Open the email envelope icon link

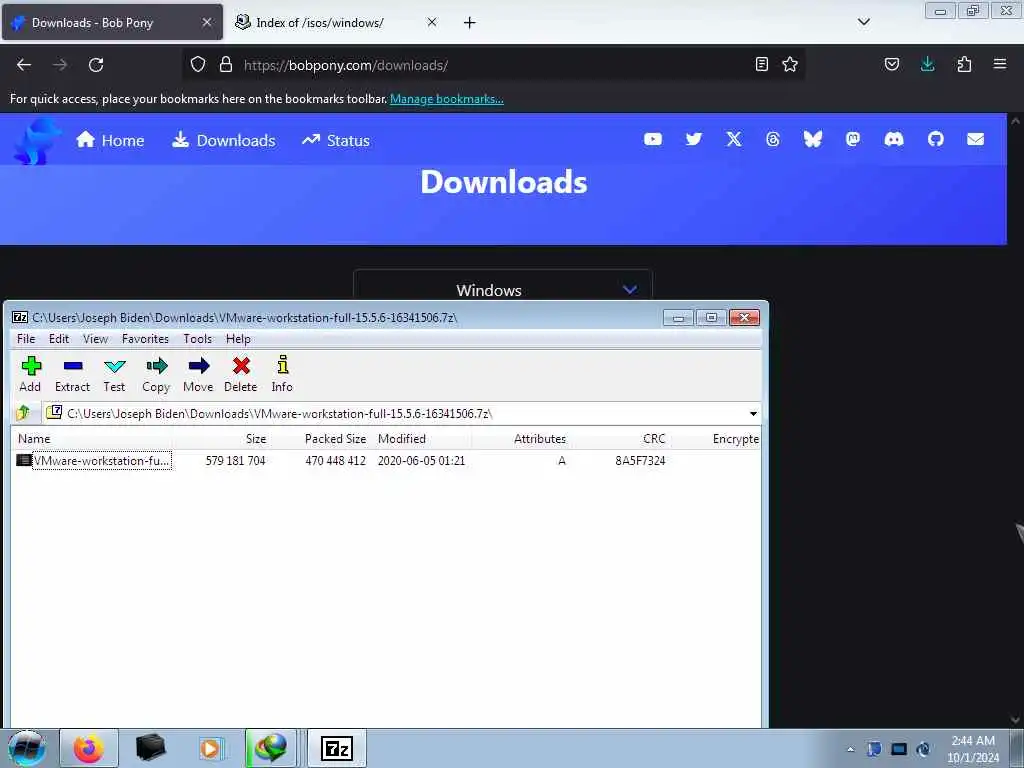click(x=976, y=139)
